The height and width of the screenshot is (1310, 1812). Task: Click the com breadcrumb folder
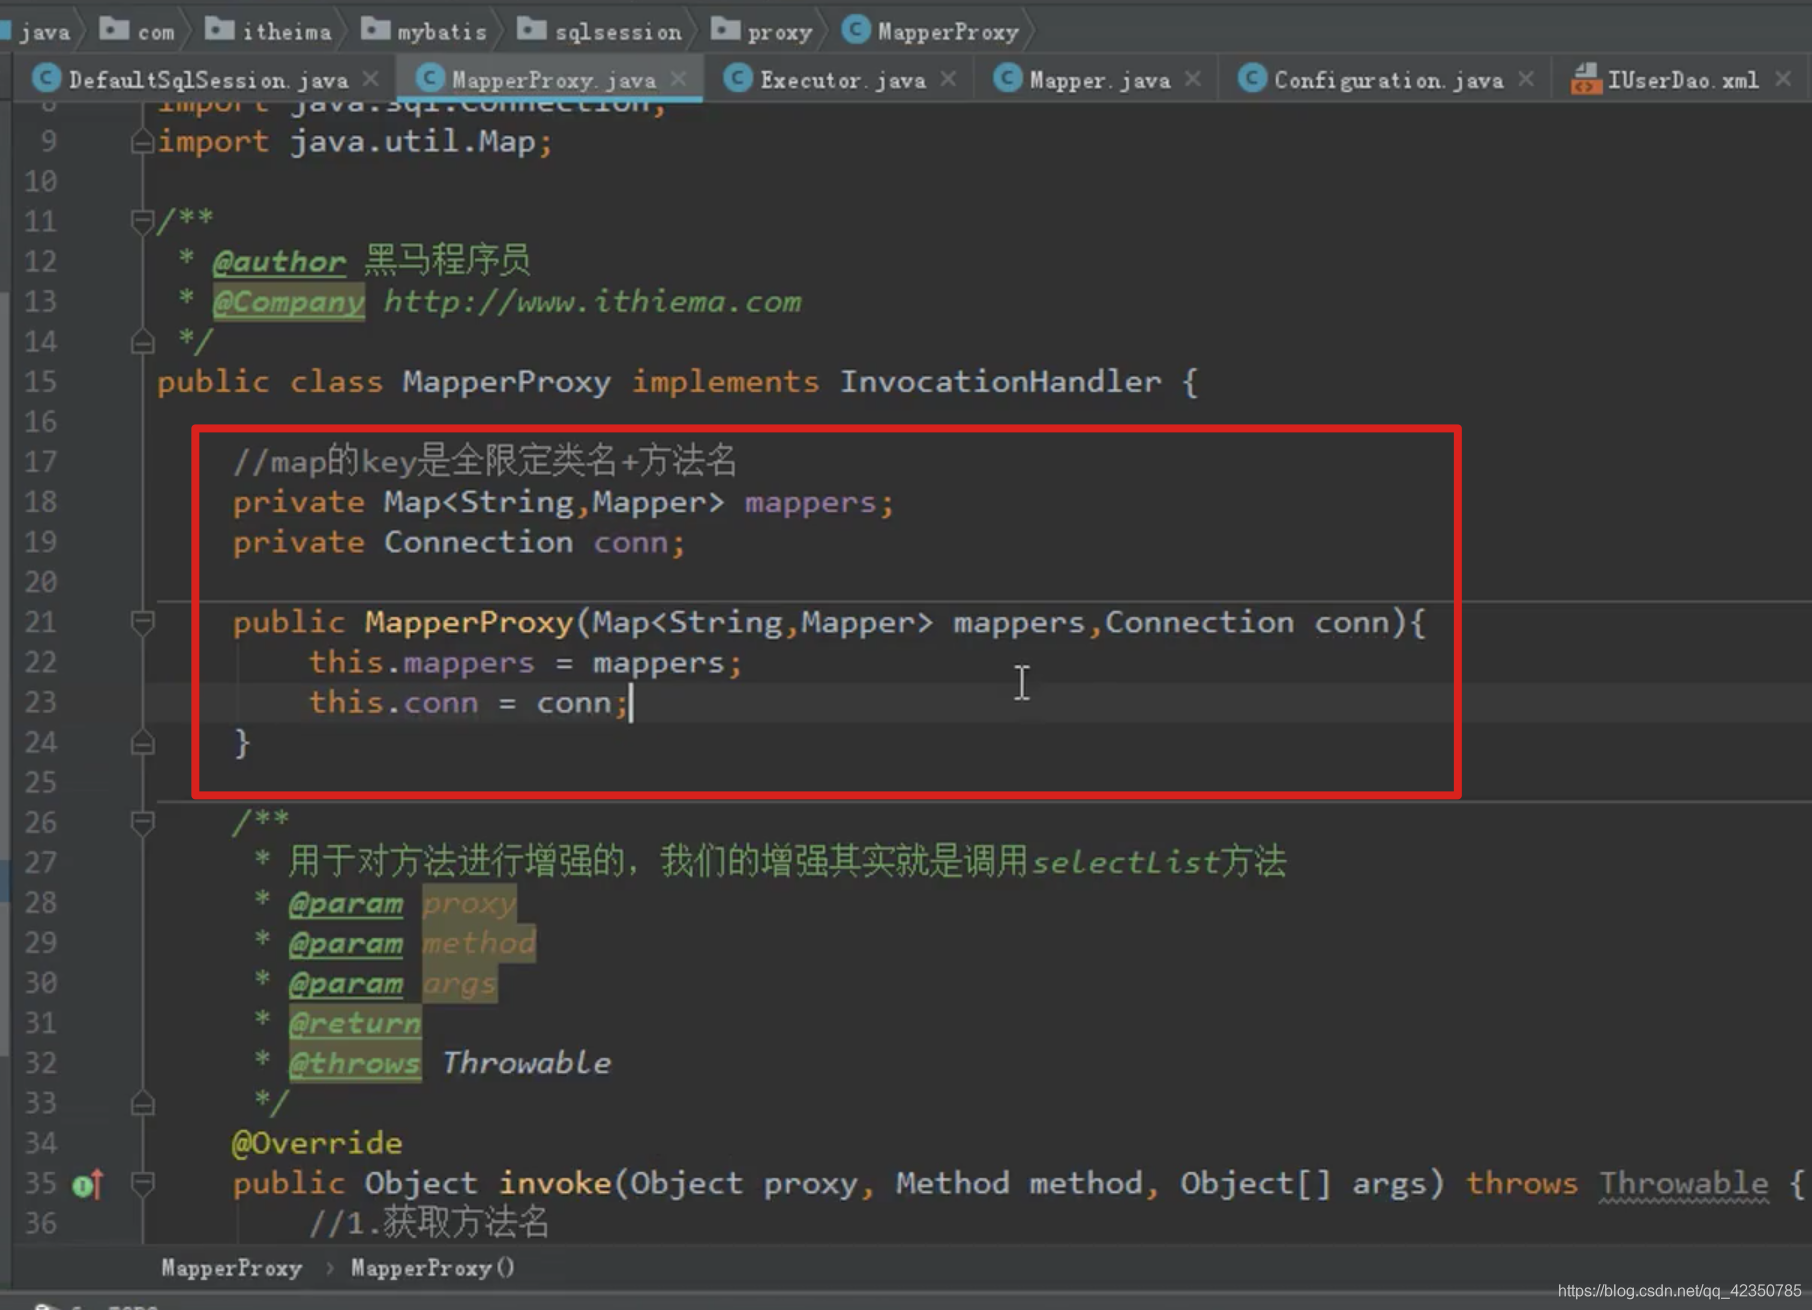click(137, 31)
